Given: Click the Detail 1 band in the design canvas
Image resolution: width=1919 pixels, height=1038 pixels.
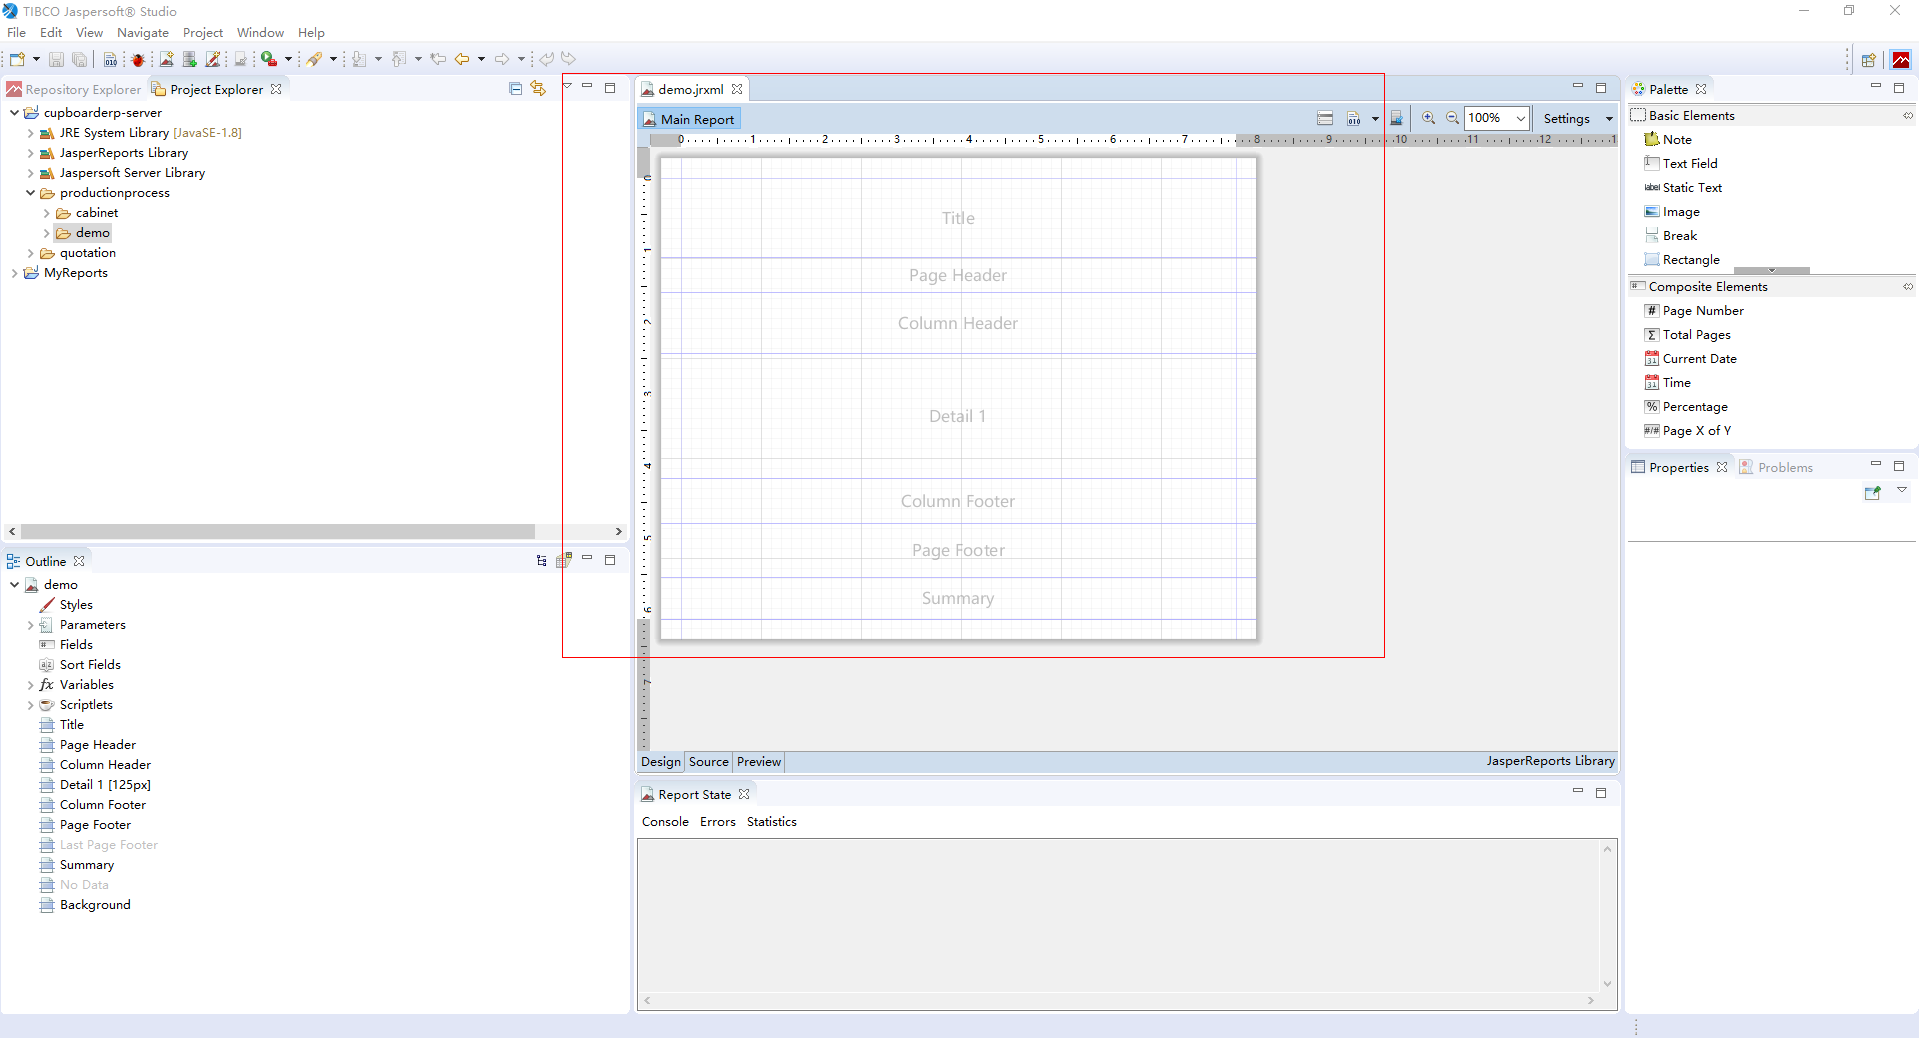Looking at the screenshot, I should 958,416.
